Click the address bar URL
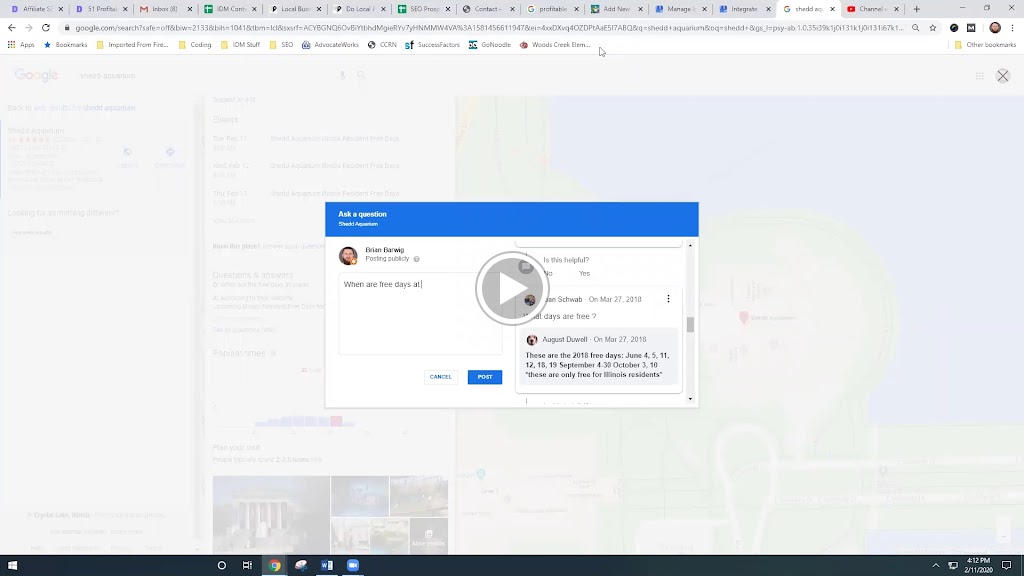 [x=489, y=28]
